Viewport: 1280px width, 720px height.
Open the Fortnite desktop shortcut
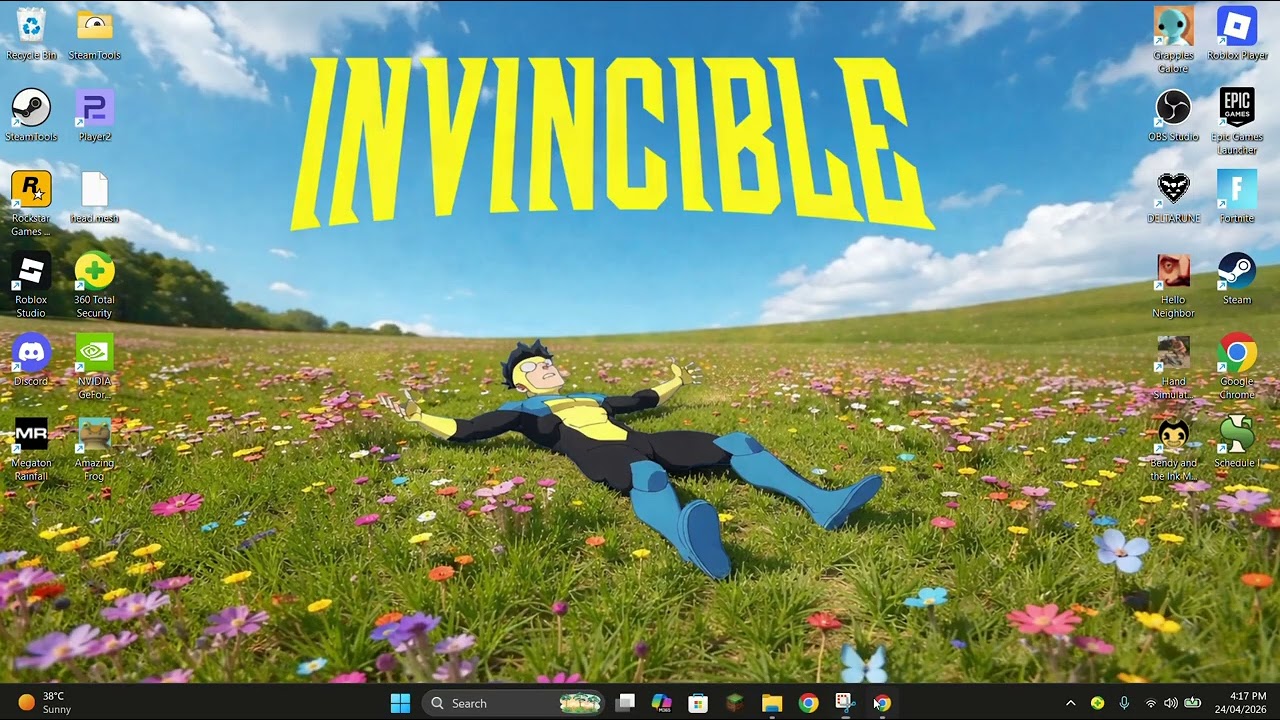pos(1237,198)
